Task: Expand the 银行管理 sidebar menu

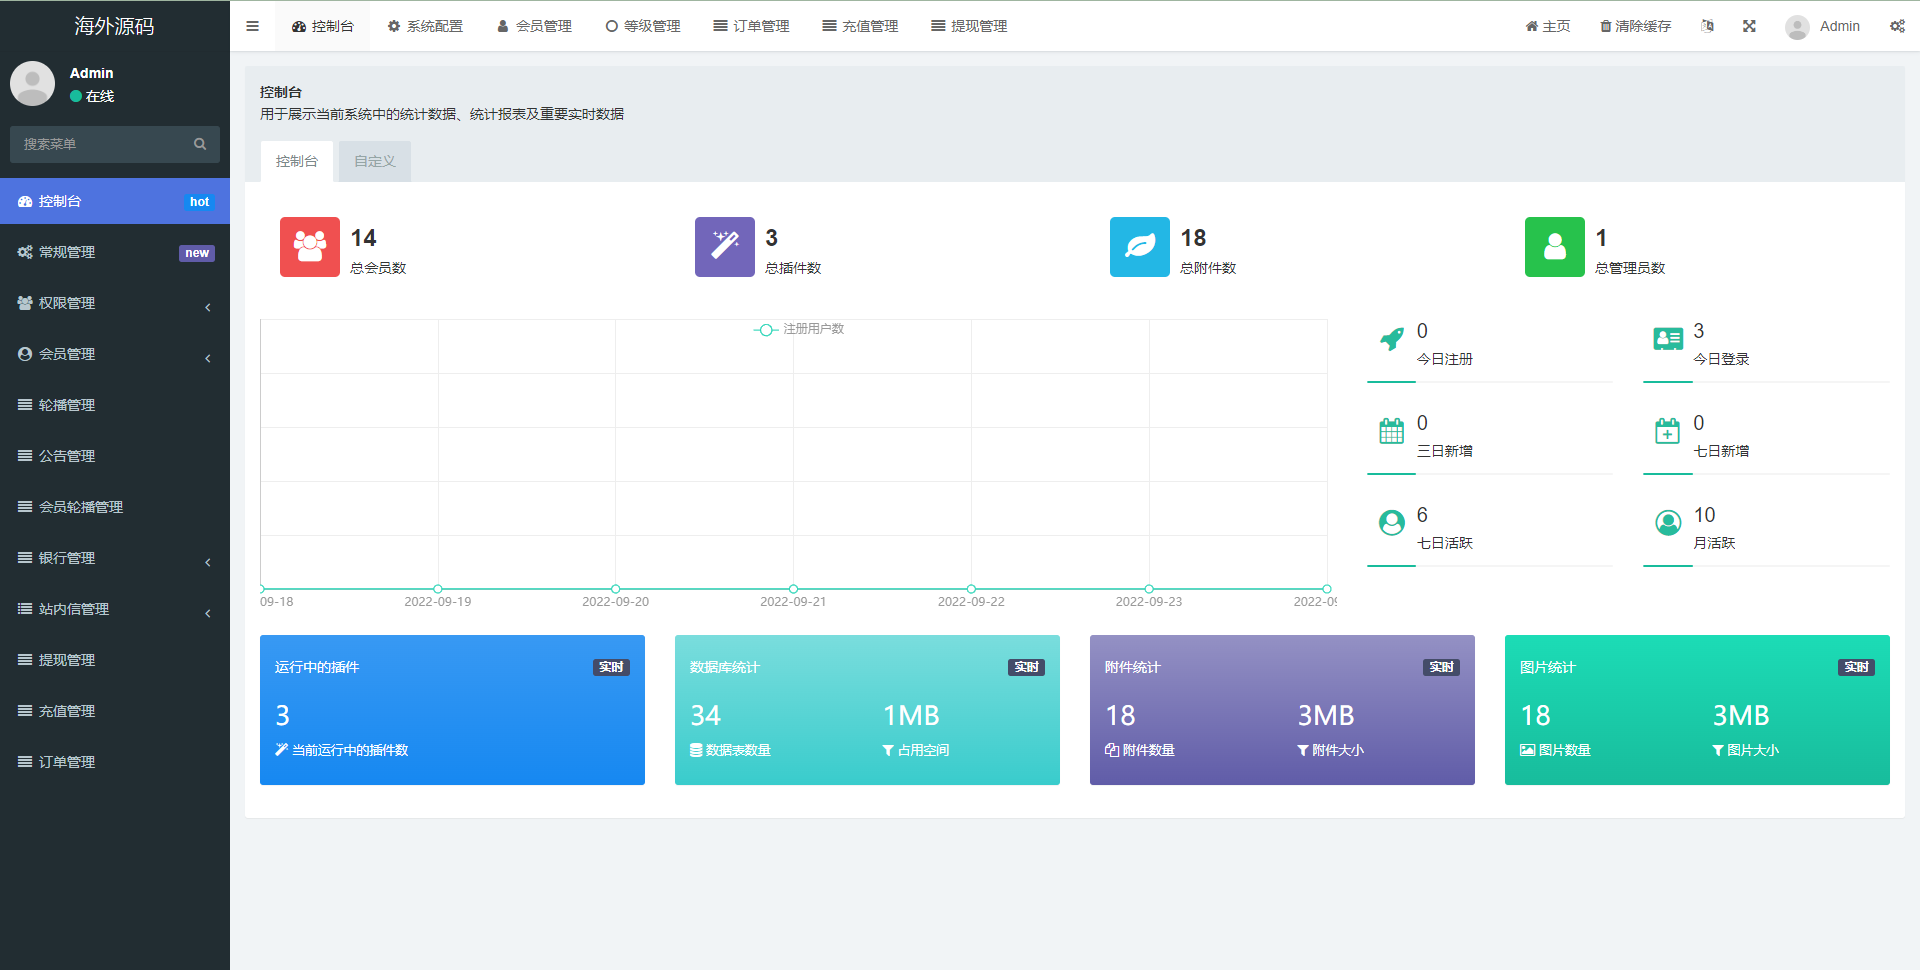Action: tap(114, 558)
